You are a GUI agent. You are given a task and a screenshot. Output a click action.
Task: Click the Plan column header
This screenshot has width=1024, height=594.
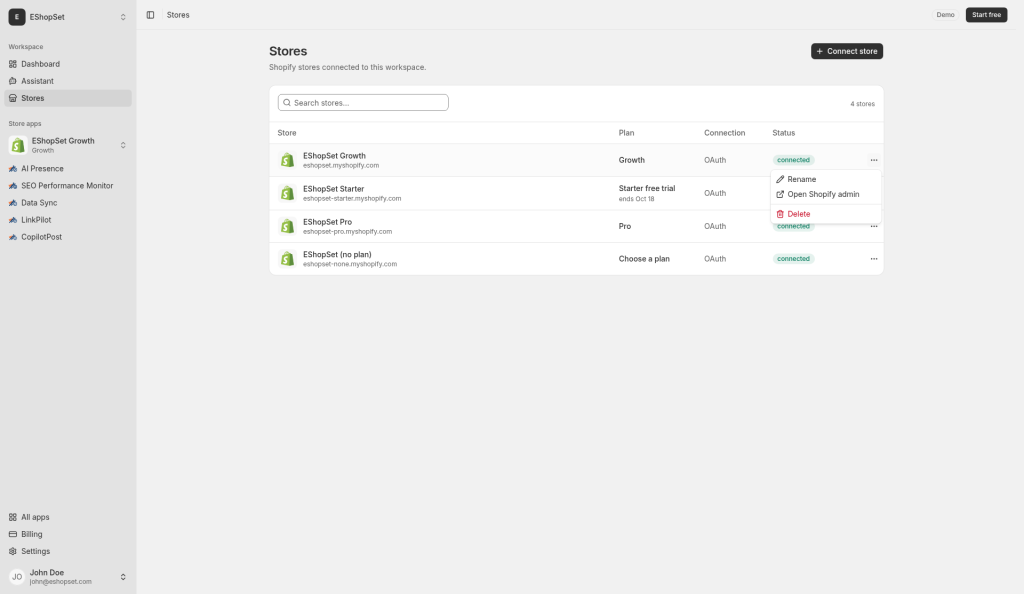point(626,133)
